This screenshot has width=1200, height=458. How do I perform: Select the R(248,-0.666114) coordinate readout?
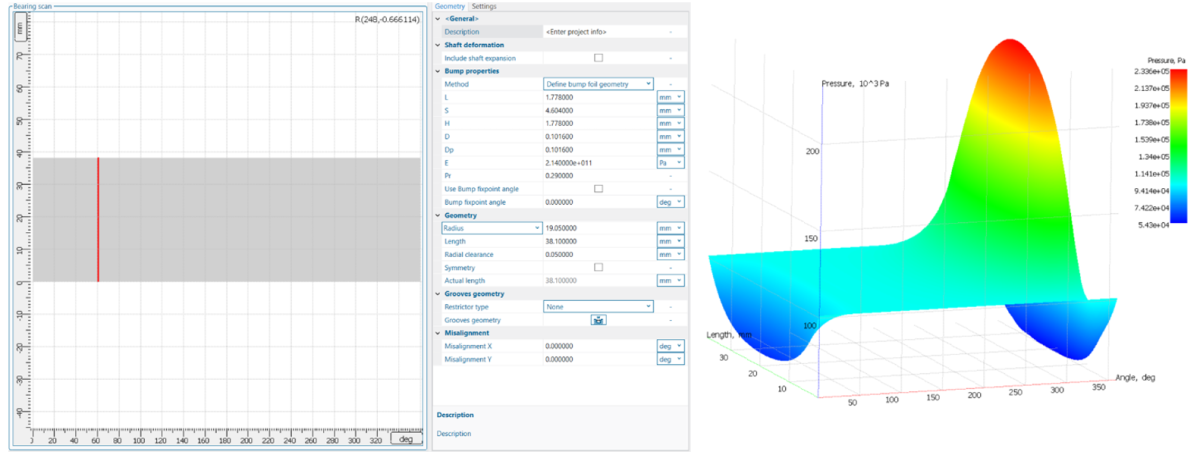pyautogui.click(x=385, y=19)
